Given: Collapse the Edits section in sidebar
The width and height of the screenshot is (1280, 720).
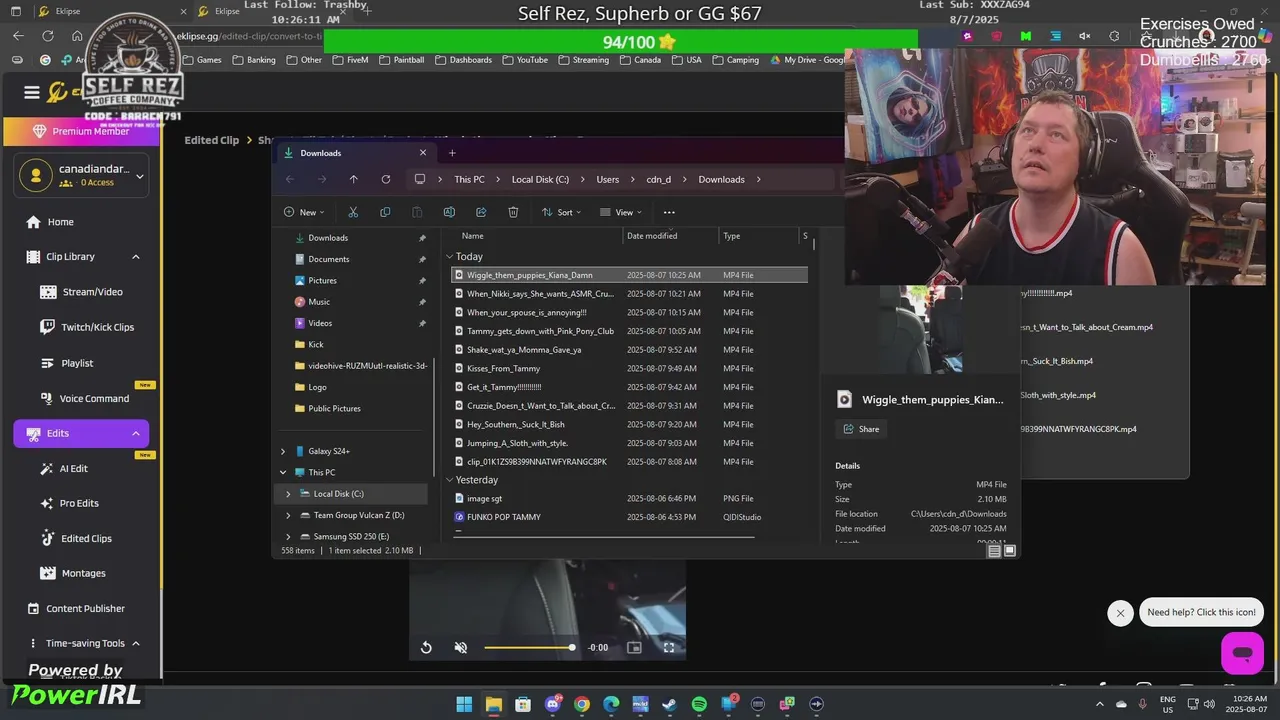Looking at the screenshot, I should point(136,433).
